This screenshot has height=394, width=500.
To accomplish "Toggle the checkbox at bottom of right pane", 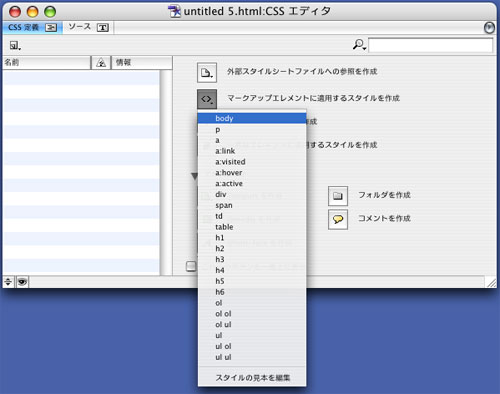I will 191,266.
